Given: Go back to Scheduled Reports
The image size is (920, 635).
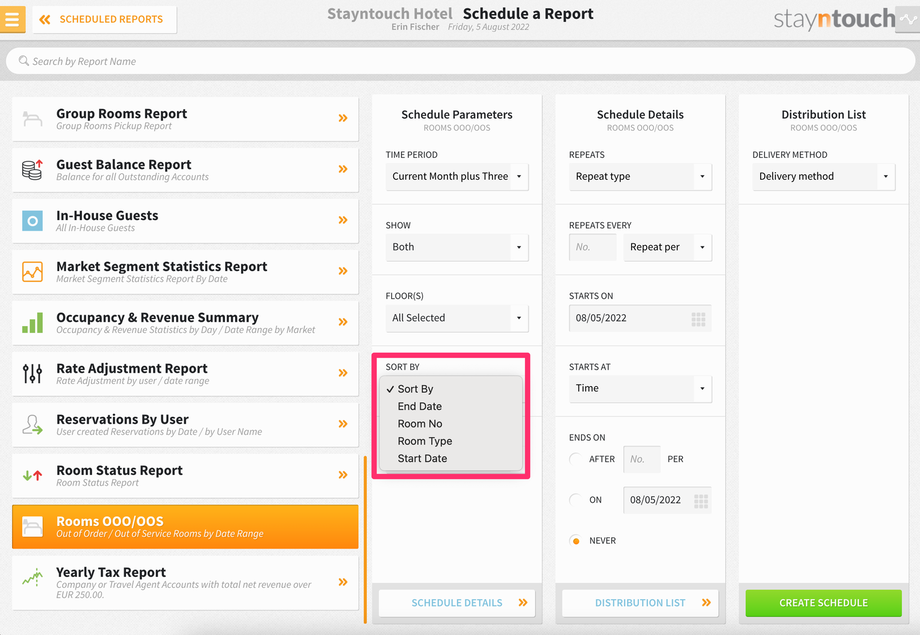Looking at the screenshot, I should [104, 19].
